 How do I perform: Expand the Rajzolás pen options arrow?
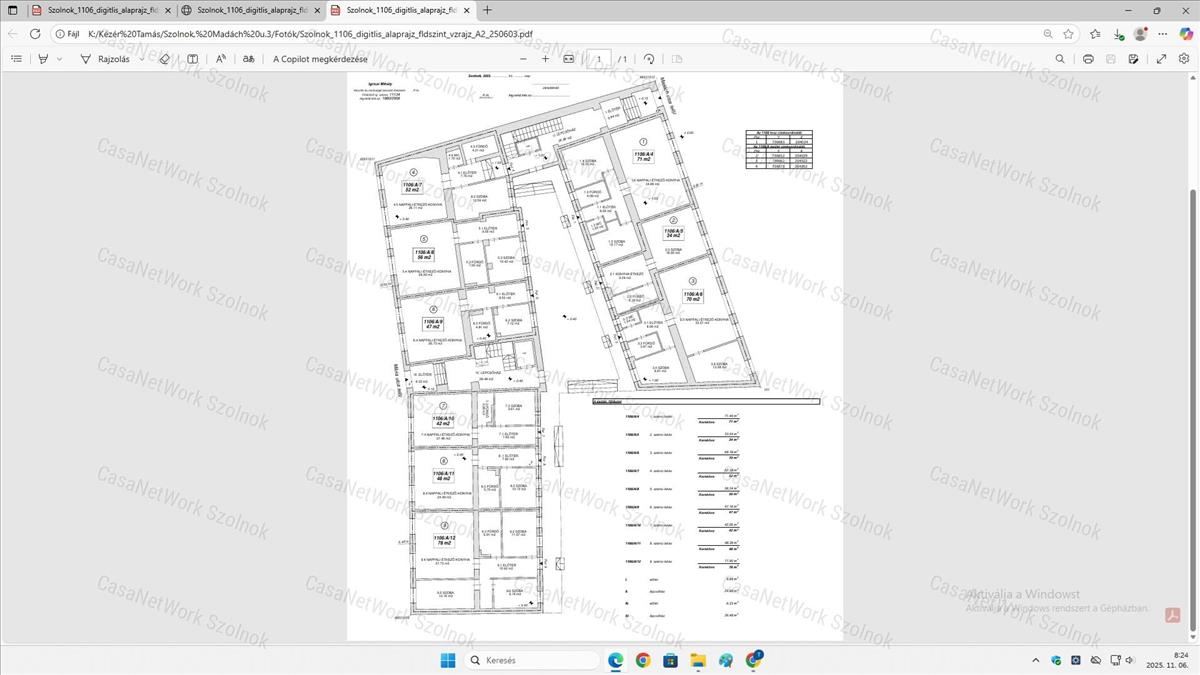pyautogui.click(x=140, y=59)
